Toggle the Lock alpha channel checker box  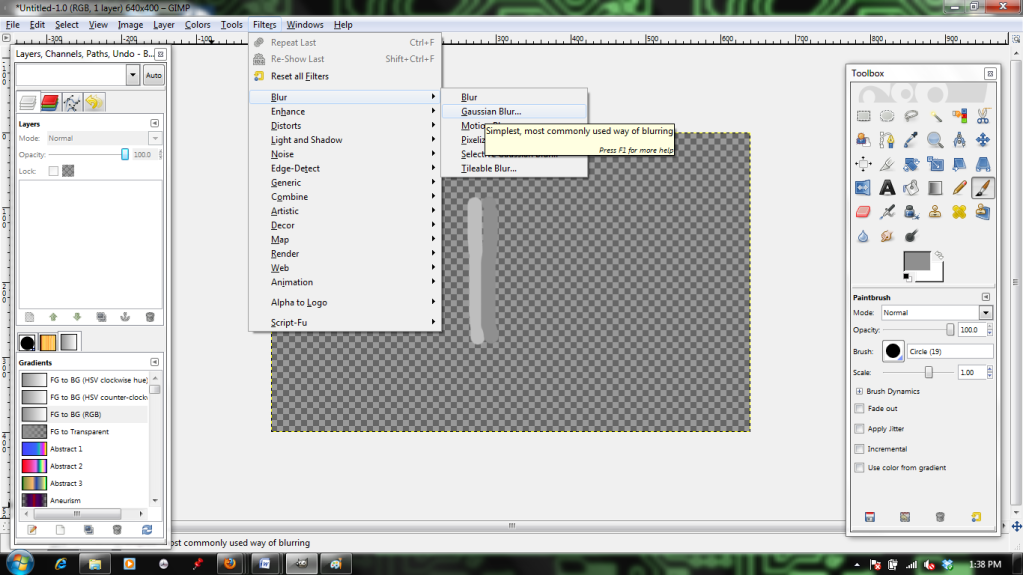click(68, 171)
